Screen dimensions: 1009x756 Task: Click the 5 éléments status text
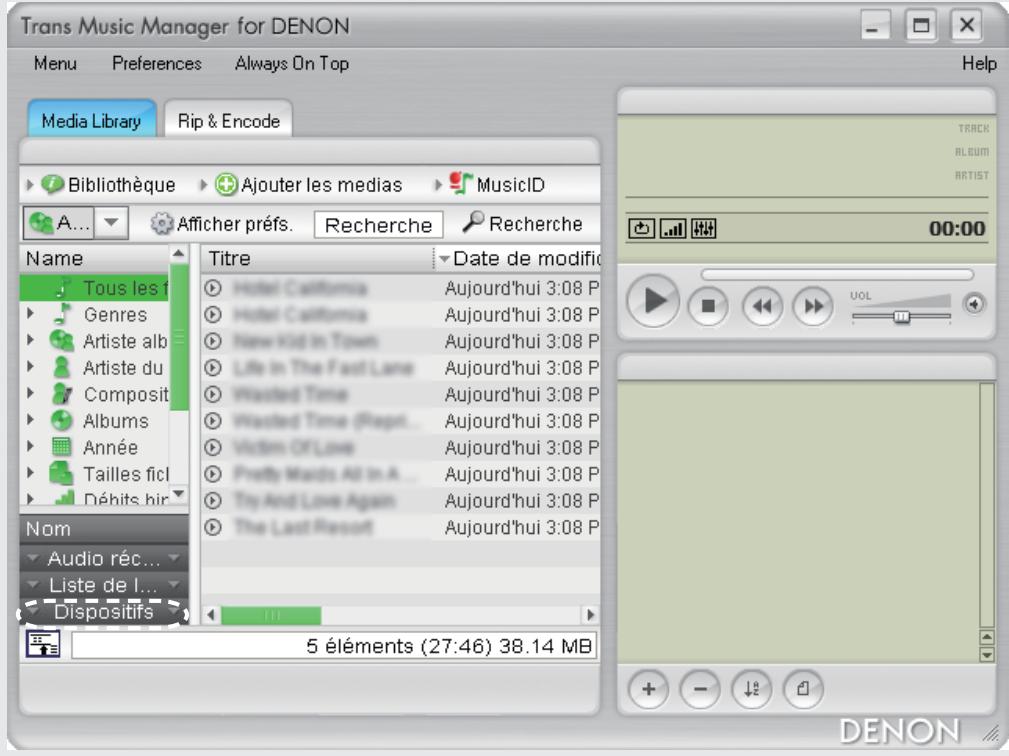pos(449,646)
